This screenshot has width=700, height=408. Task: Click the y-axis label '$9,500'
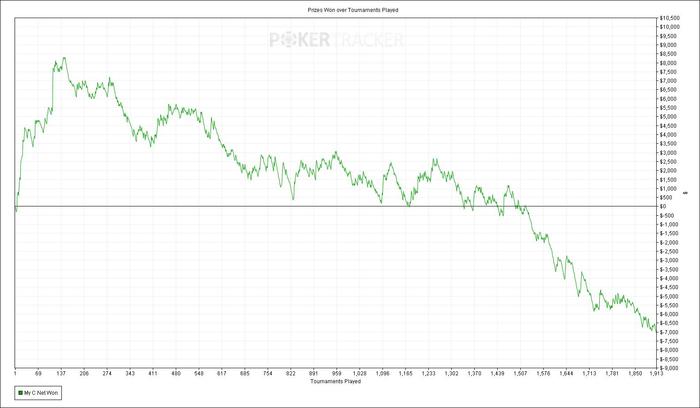pyautogui.click(x=669, y=36)
